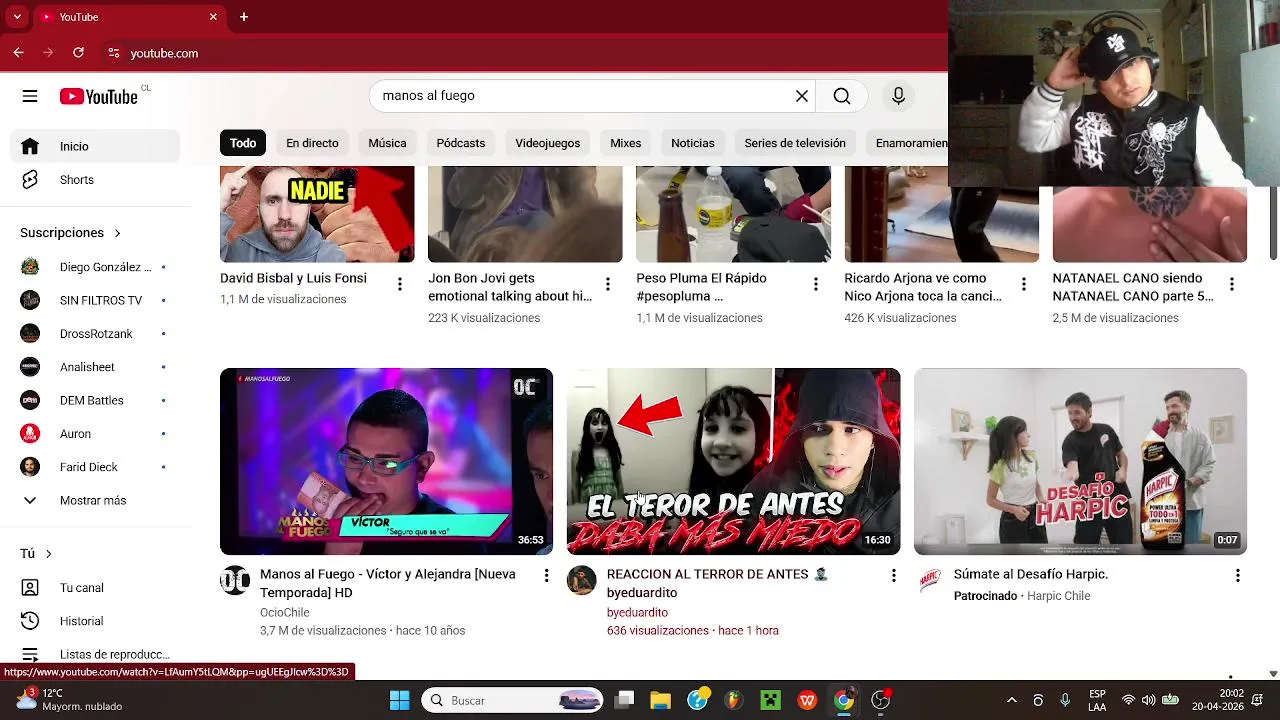This screenshot has height=720, width=1280.
Task: Open options for Jon Bon Jovi short
Action: coord(607,285)
